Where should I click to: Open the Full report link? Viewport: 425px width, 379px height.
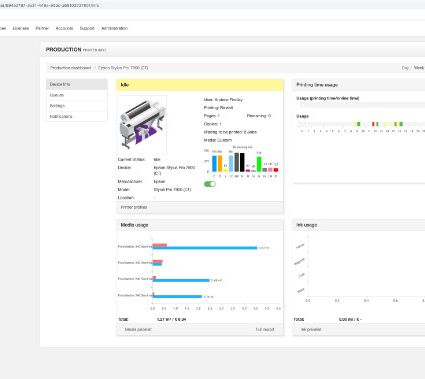[x=265, y=329]
